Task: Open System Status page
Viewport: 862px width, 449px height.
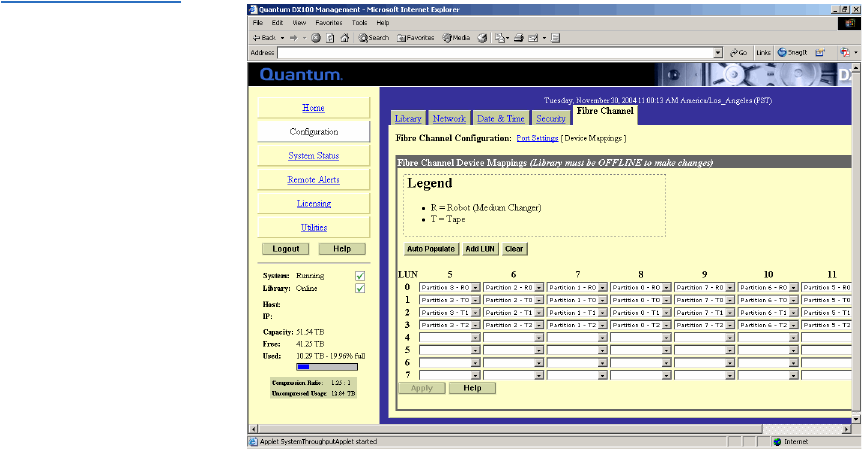Action: (x=313, y=156)
